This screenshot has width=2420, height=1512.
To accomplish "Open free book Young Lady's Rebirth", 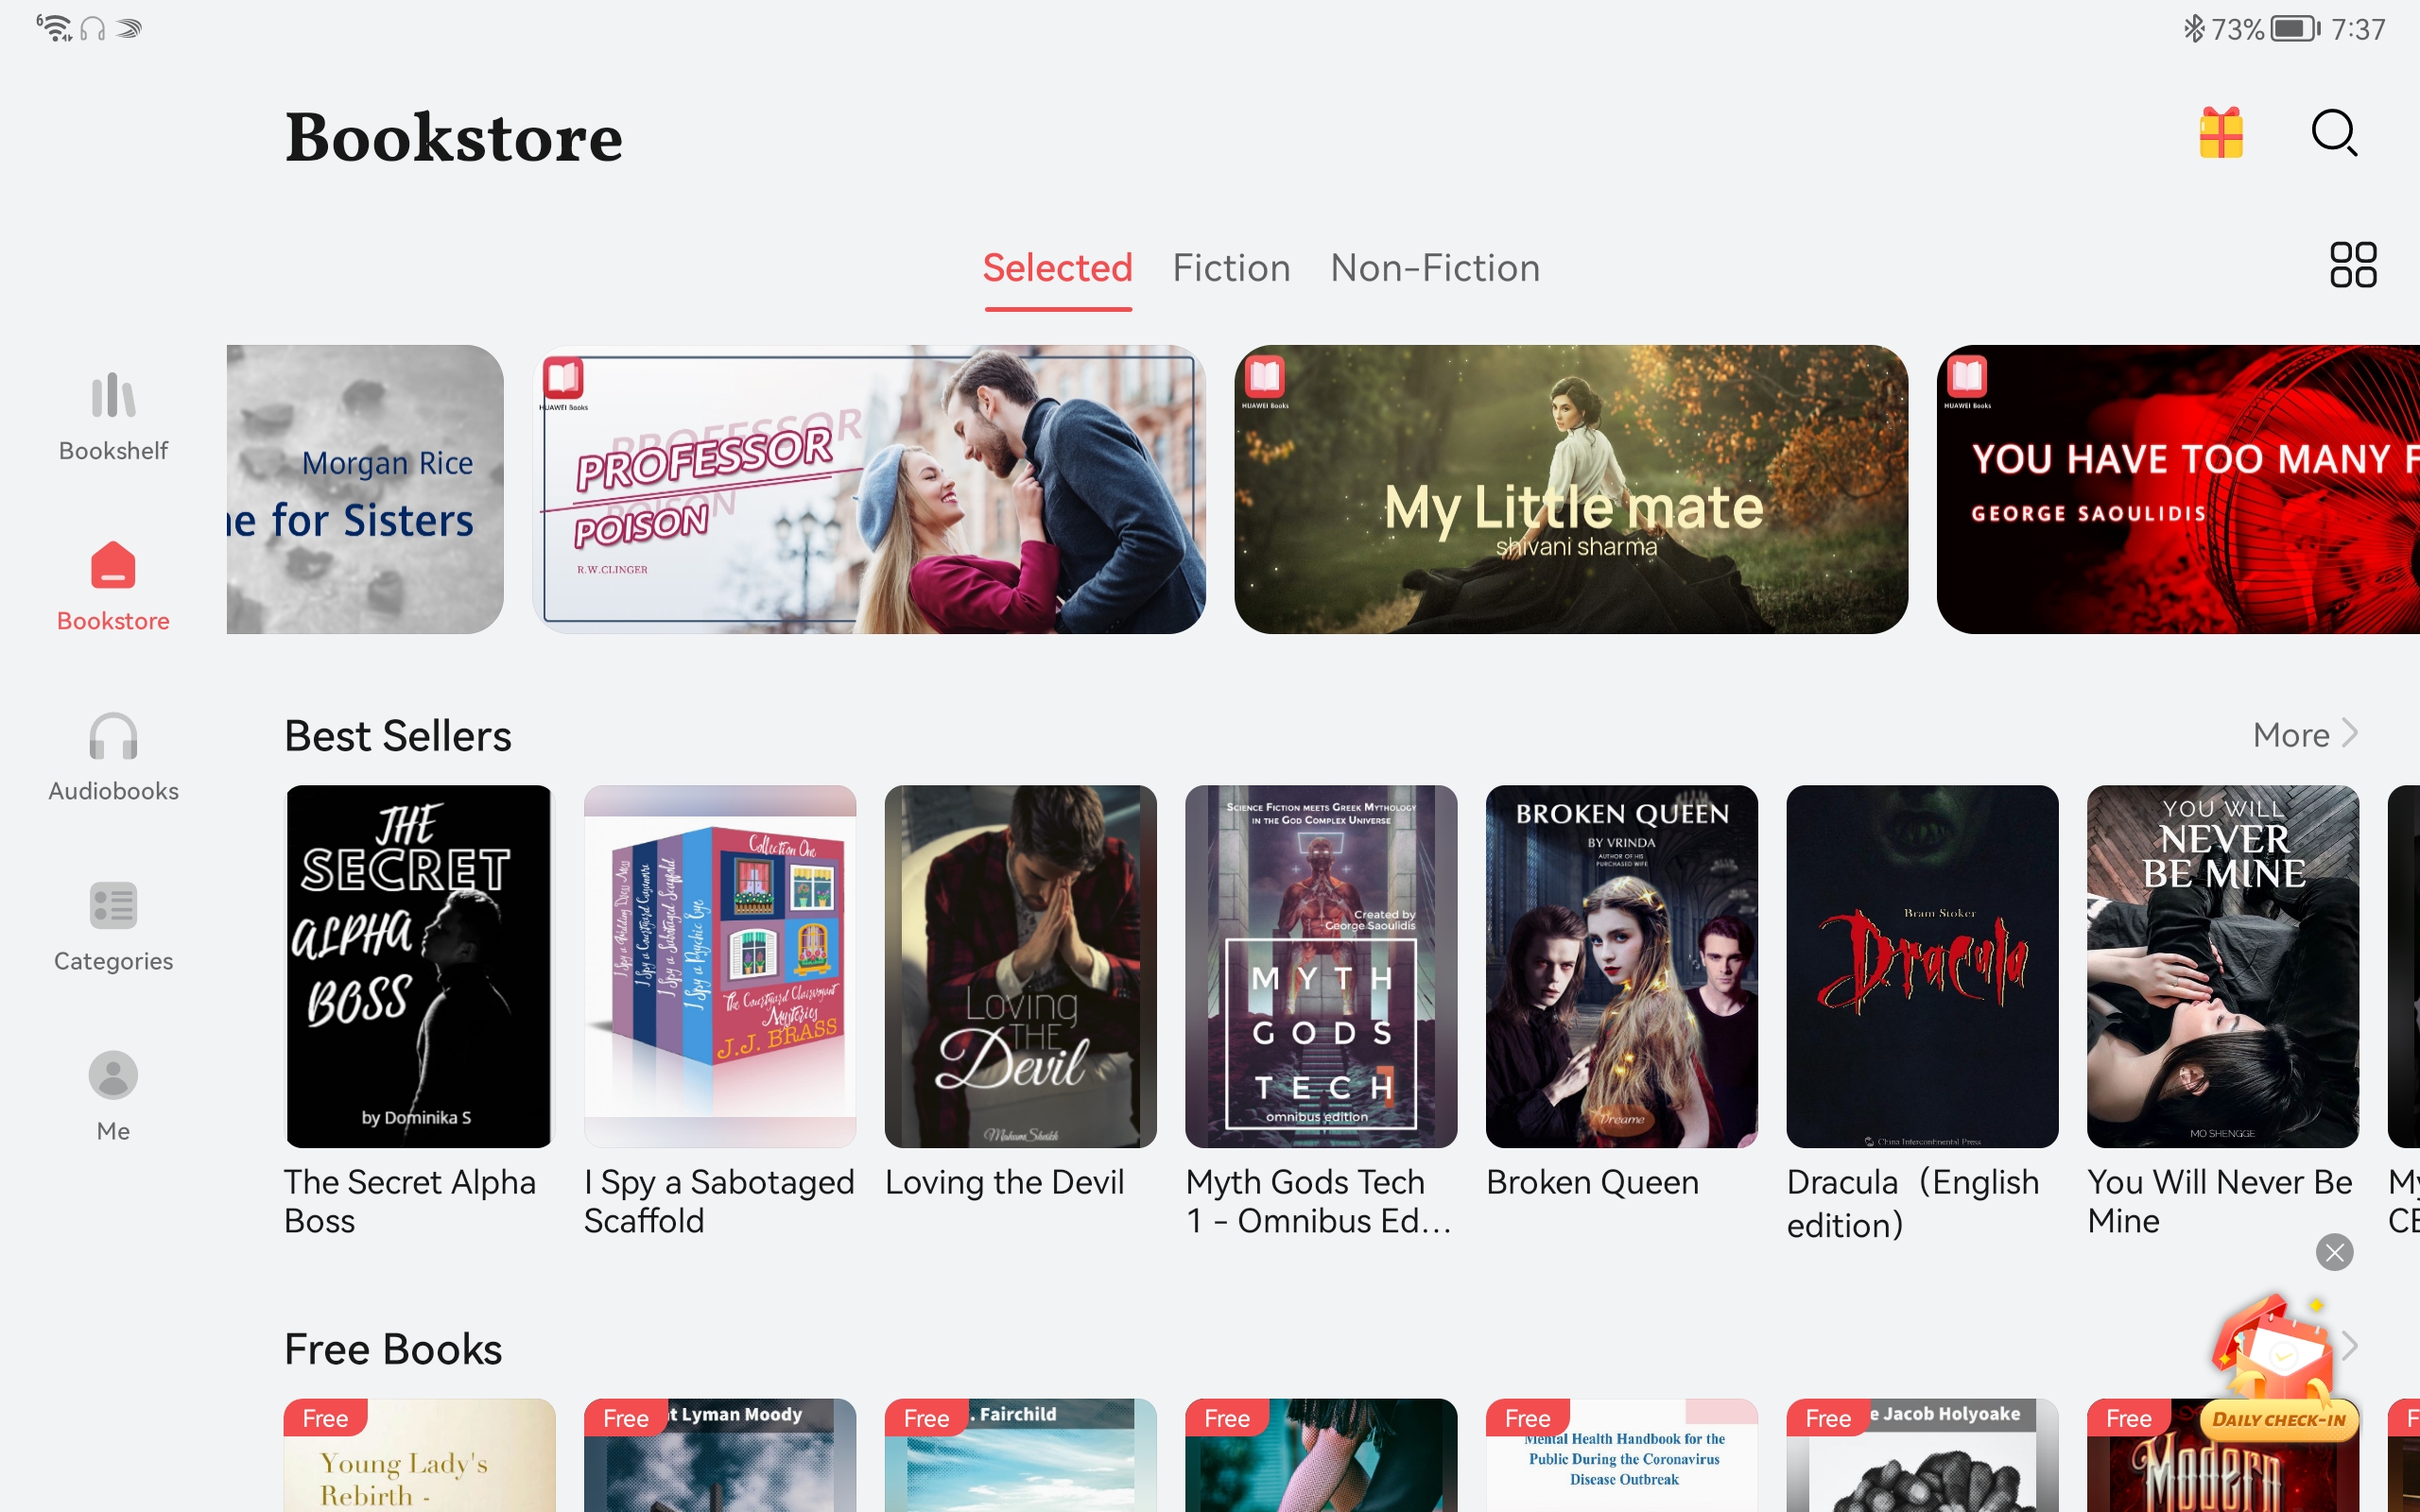I will (419, 1455).
